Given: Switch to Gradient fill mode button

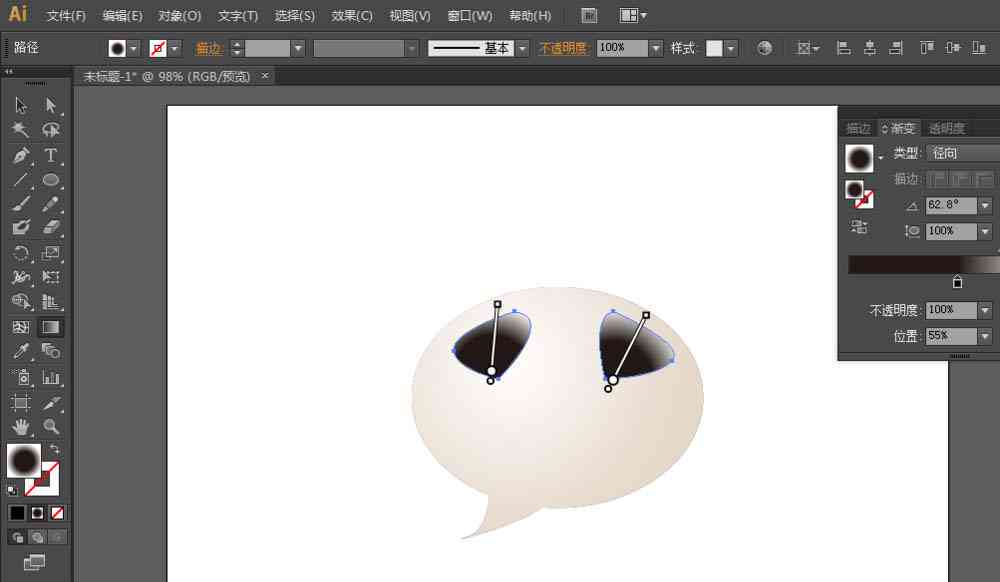Looking at the screenshot, I should 37,513.
